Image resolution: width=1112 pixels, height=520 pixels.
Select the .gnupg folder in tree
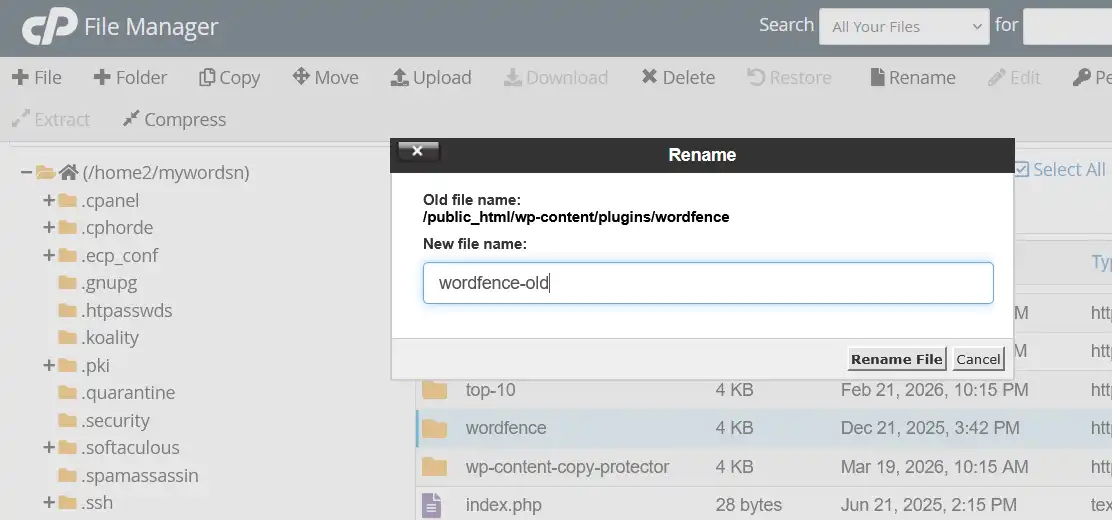109,283
